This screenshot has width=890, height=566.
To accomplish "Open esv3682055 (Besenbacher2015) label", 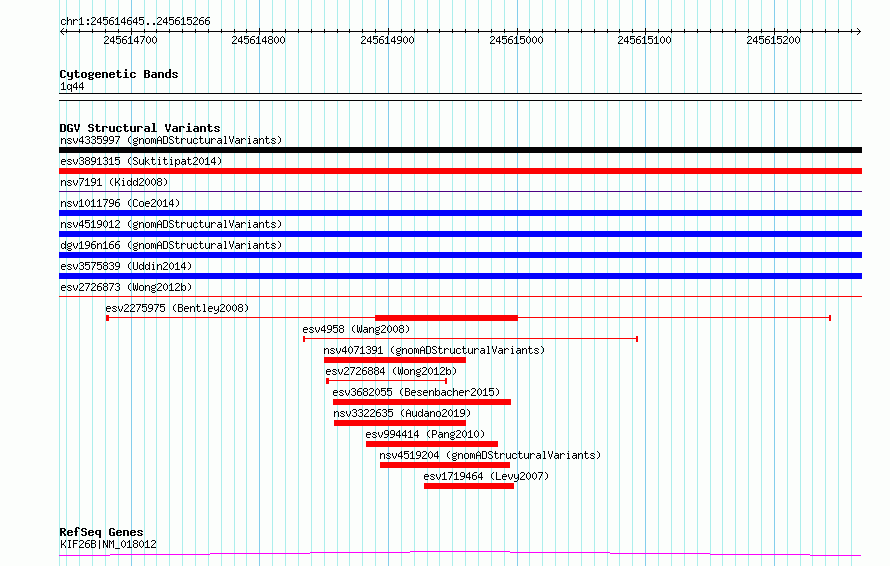I will pos(416,392).
